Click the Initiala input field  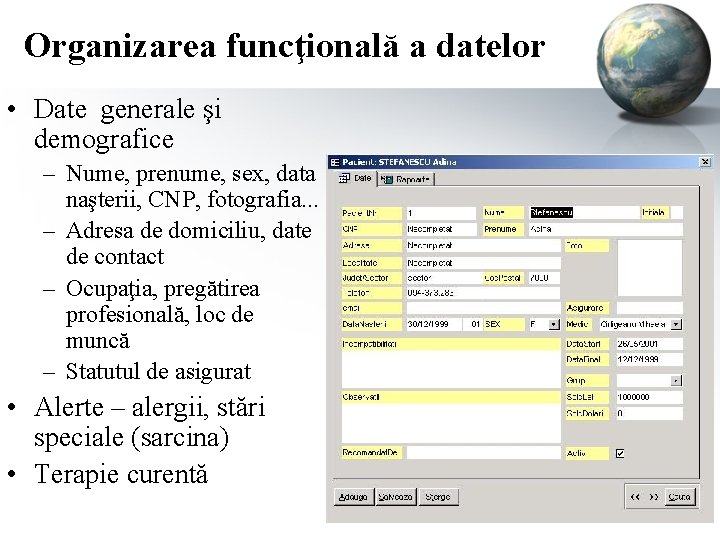(677, 213)
